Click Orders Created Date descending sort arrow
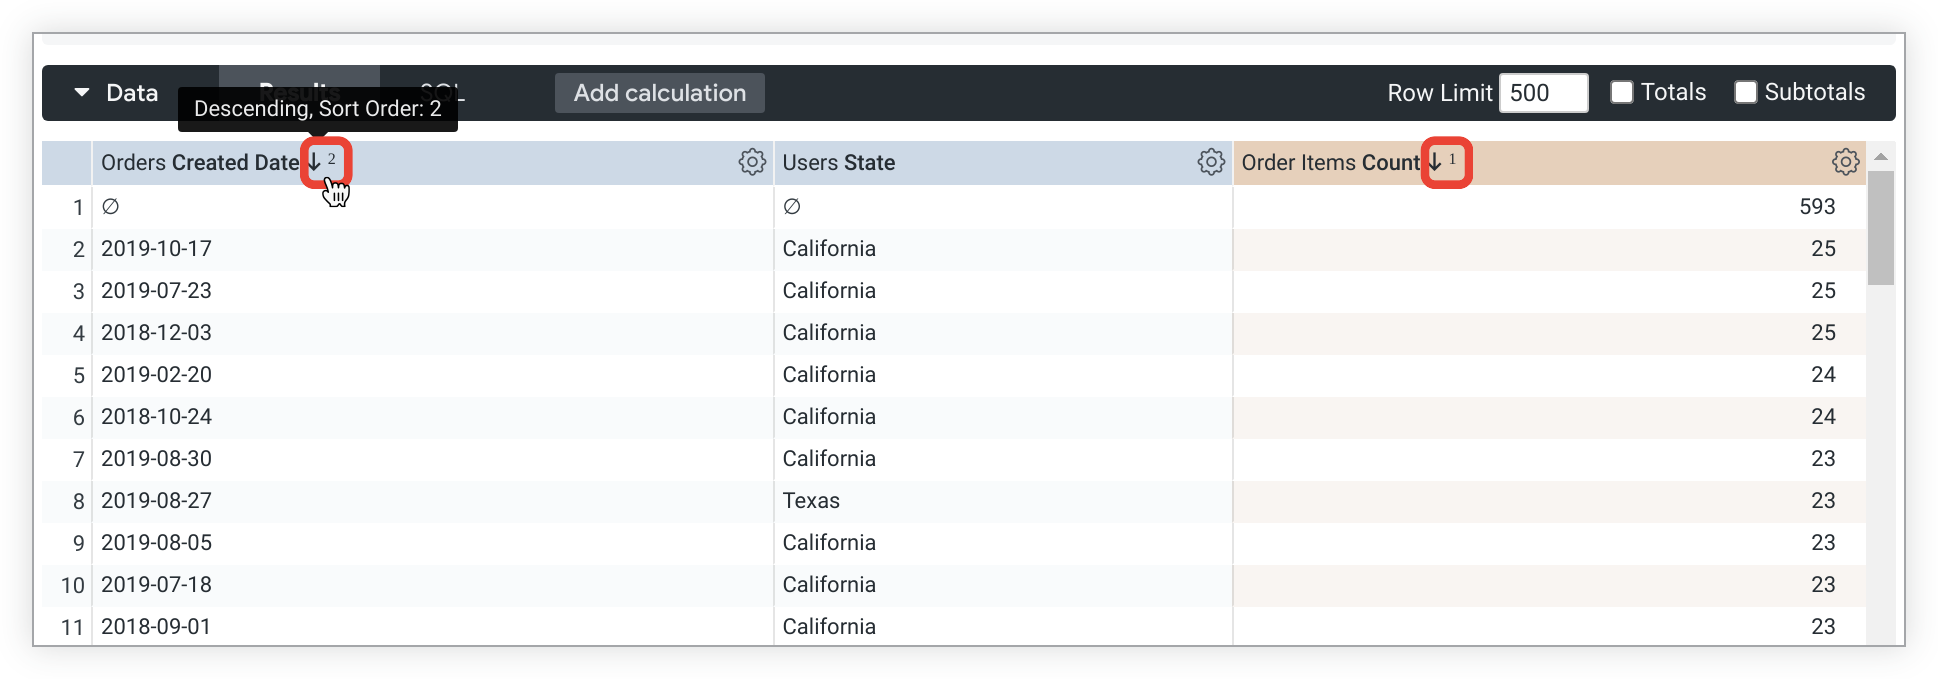Viewport: 1938px width, 679px height. 315,162
